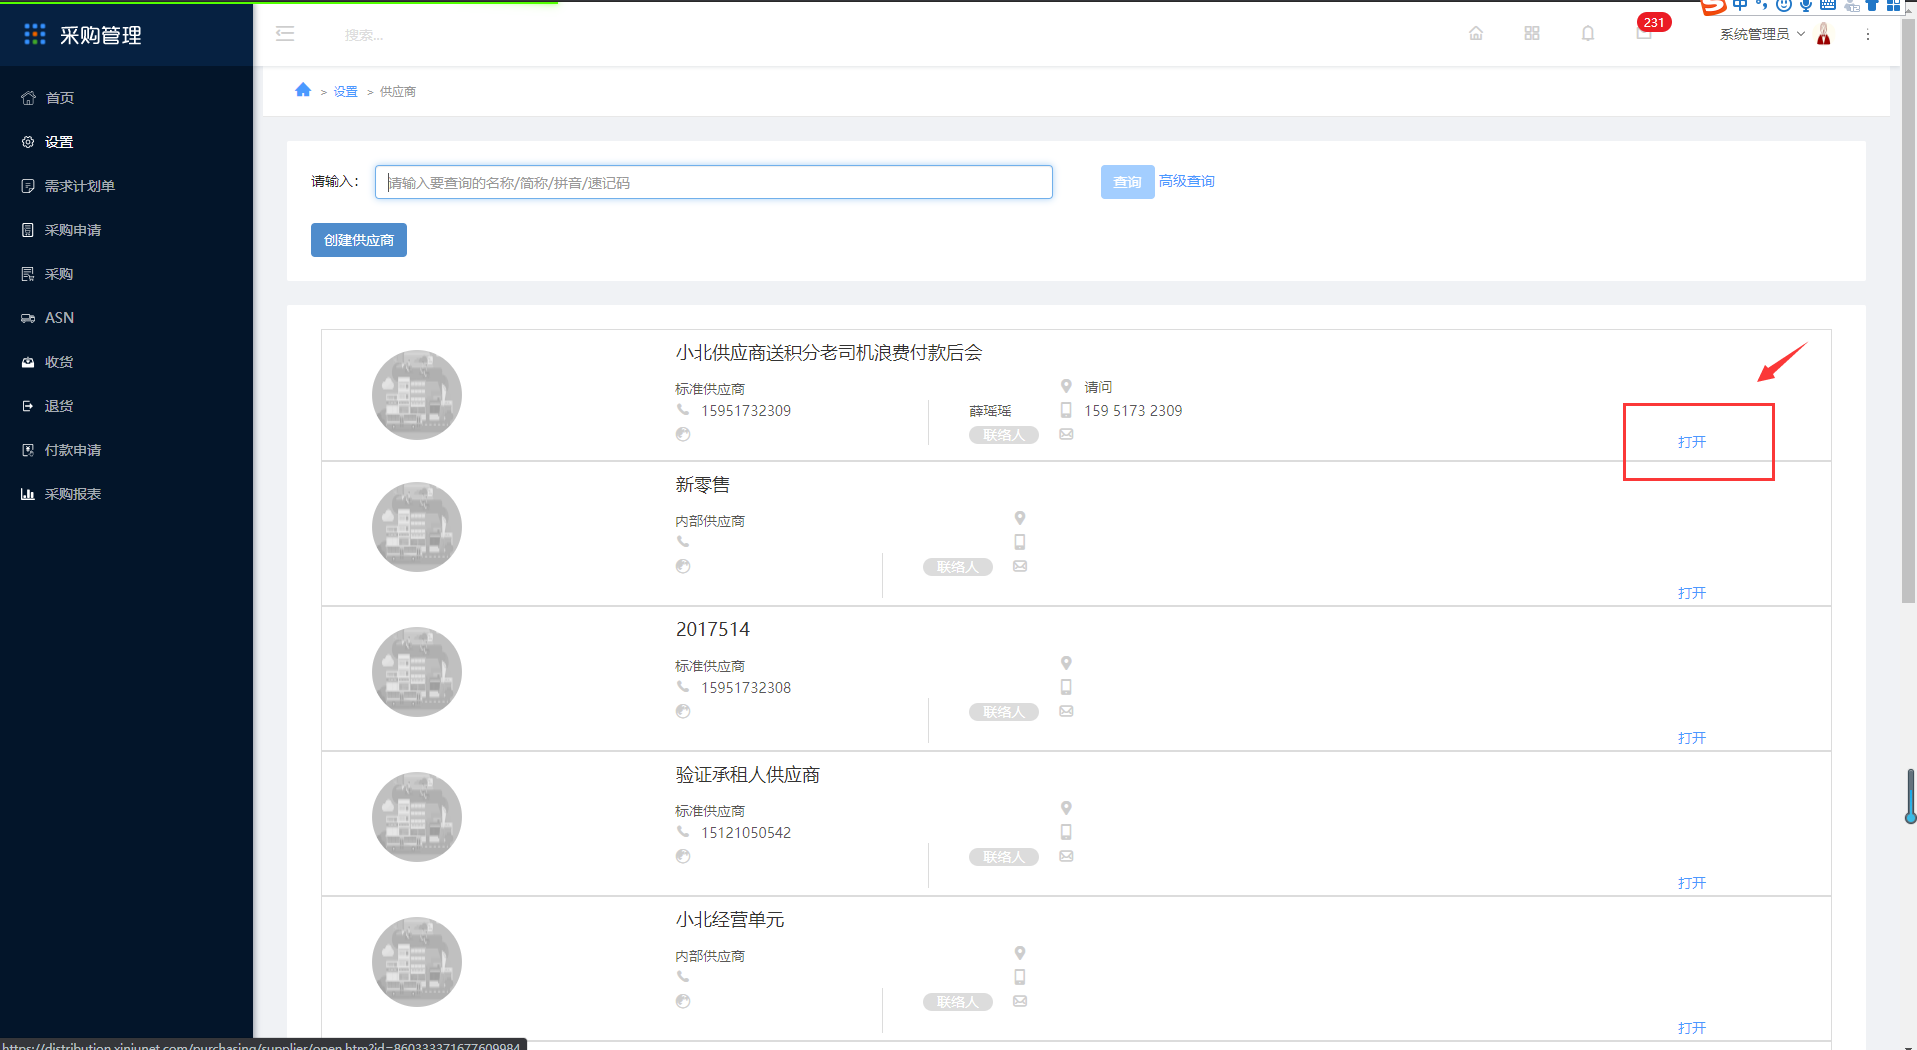Viewport: 1917px width, 1050px height.
Task: Click the globe website icon in the 新零售 row
Action: tap(683, 566)
